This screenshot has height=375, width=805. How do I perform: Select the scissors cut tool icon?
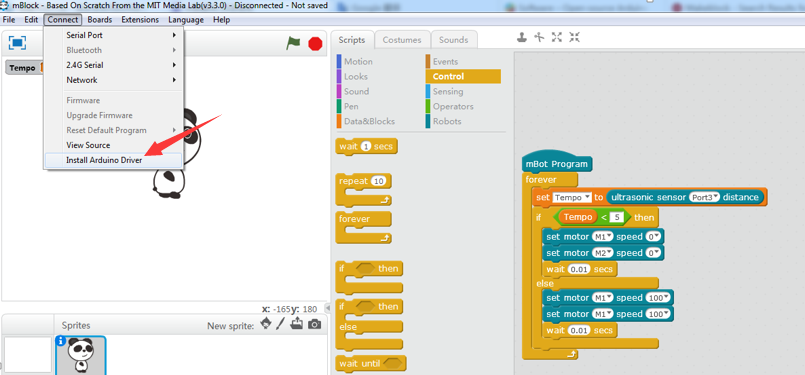pyautogui.click(x=539, y=37)
